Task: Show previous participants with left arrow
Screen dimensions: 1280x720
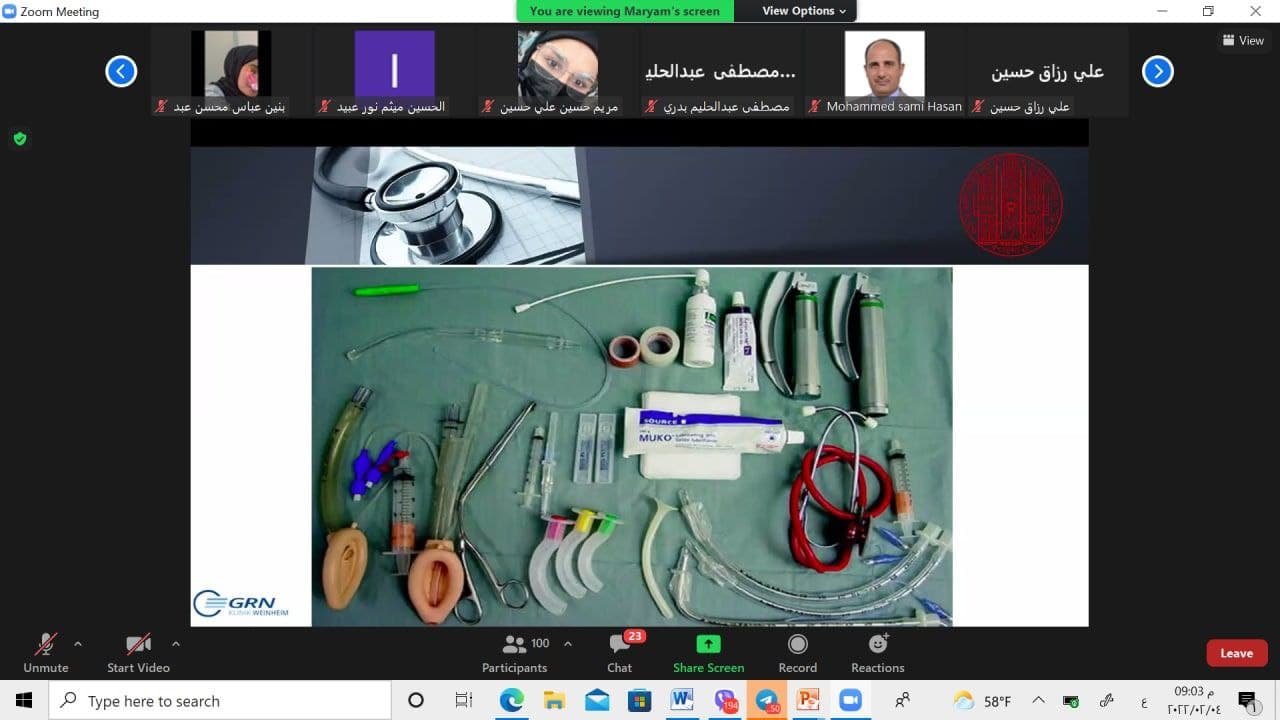Action: point(121,71)
